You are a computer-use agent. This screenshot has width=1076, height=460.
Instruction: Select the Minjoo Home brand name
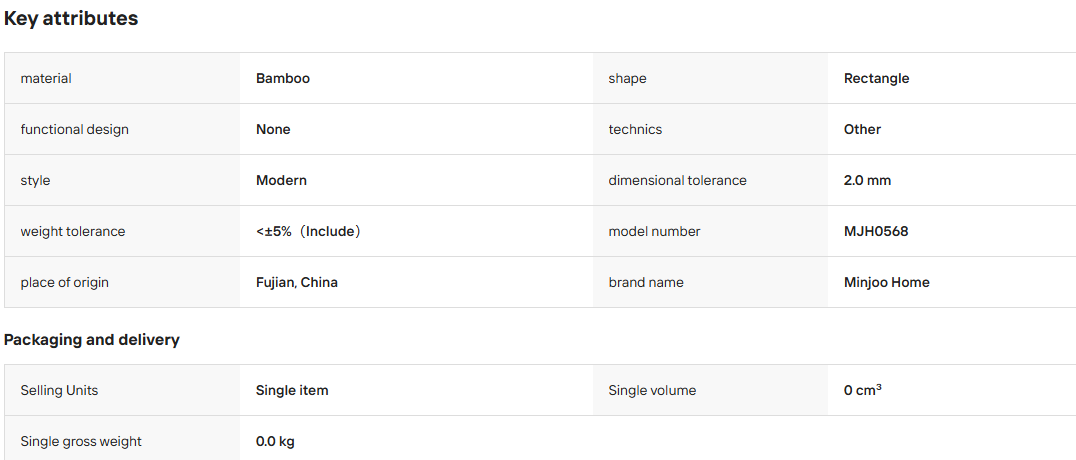pos(887,282)
